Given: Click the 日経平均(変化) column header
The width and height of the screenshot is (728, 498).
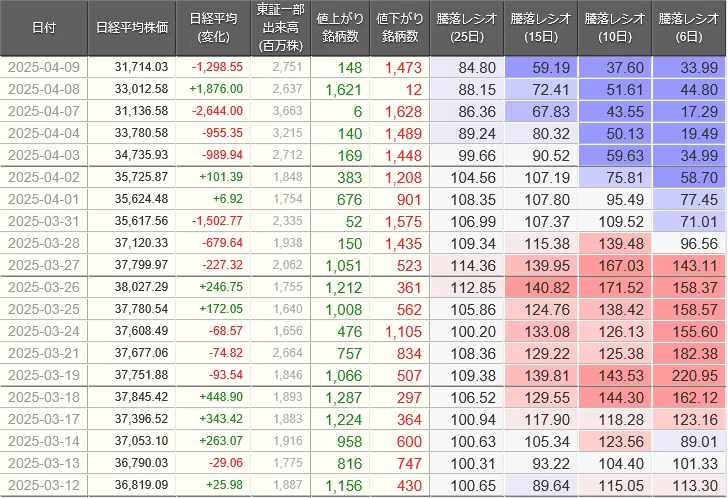Looking at the screenshot, I should tap(213, 28).
